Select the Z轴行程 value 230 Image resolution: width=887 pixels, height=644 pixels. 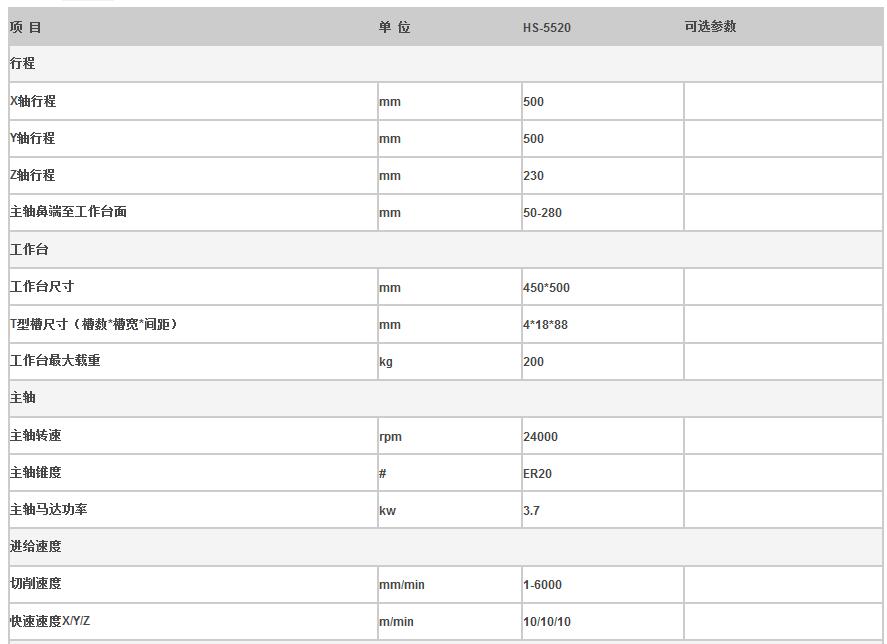pos(533,176)
